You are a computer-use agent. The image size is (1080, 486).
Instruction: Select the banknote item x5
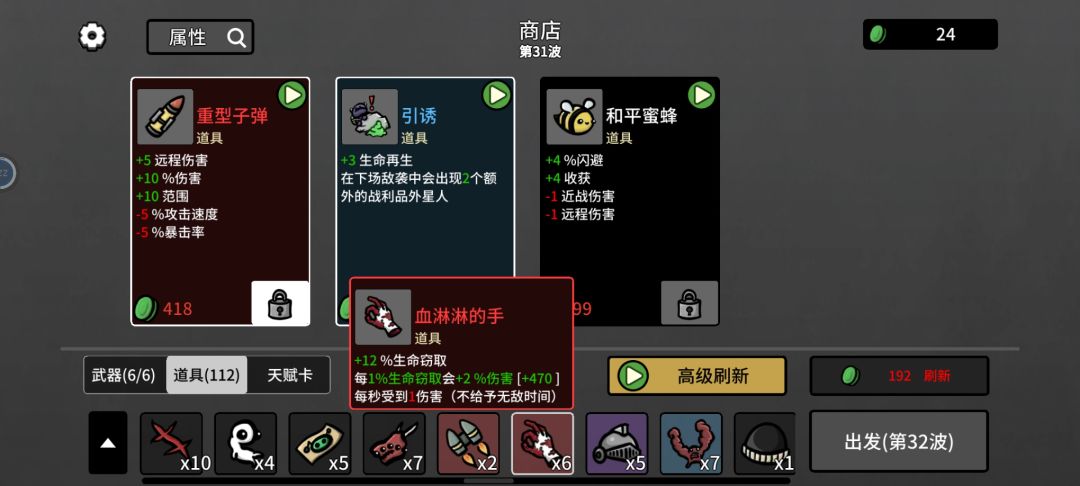tap(320, 443)
